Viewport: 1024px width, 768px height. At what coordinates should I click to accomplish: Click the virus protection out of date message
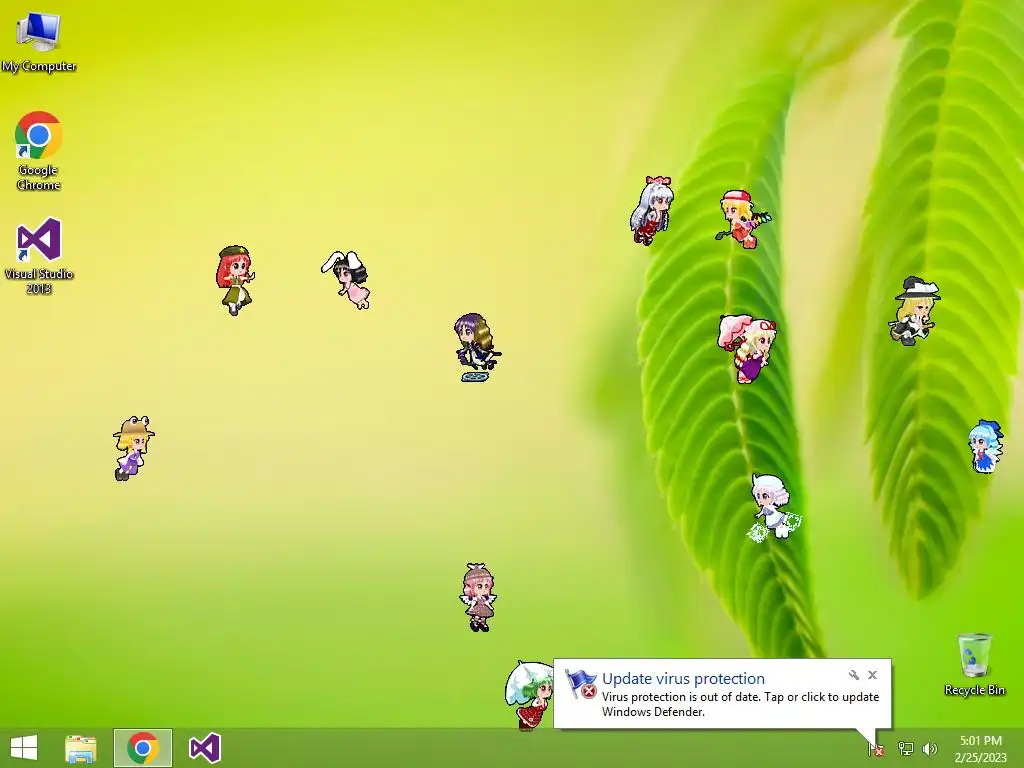point(741,704)
